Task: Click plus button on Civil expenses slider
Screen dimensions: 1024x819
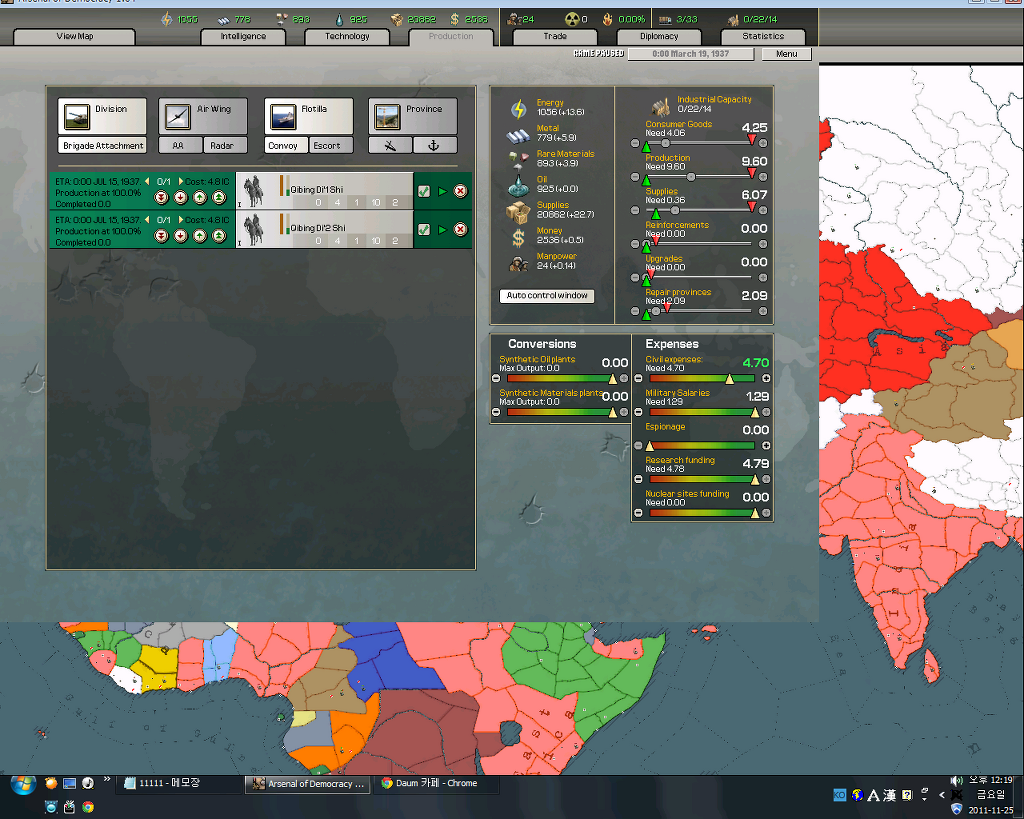Action: [766, 378]
